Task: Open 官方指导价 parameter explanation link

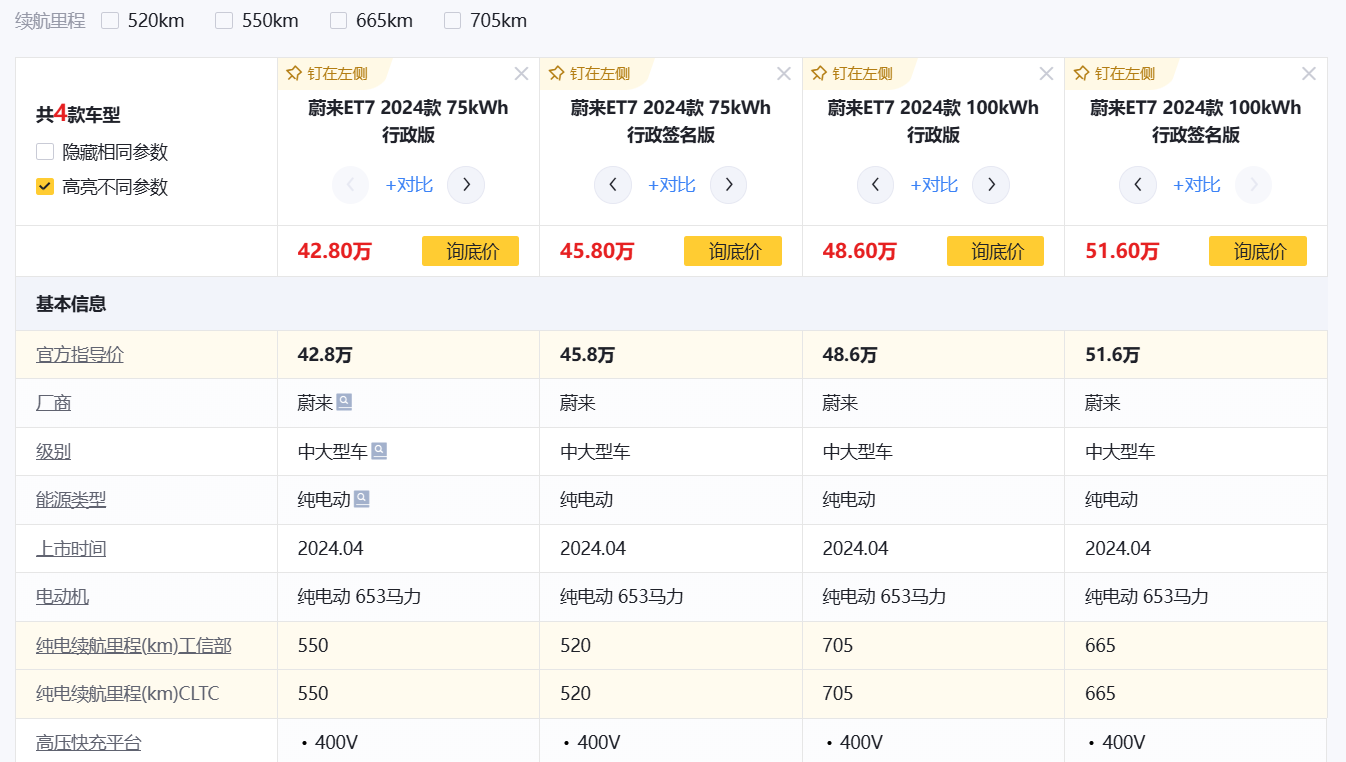Action: click(80, 355)
